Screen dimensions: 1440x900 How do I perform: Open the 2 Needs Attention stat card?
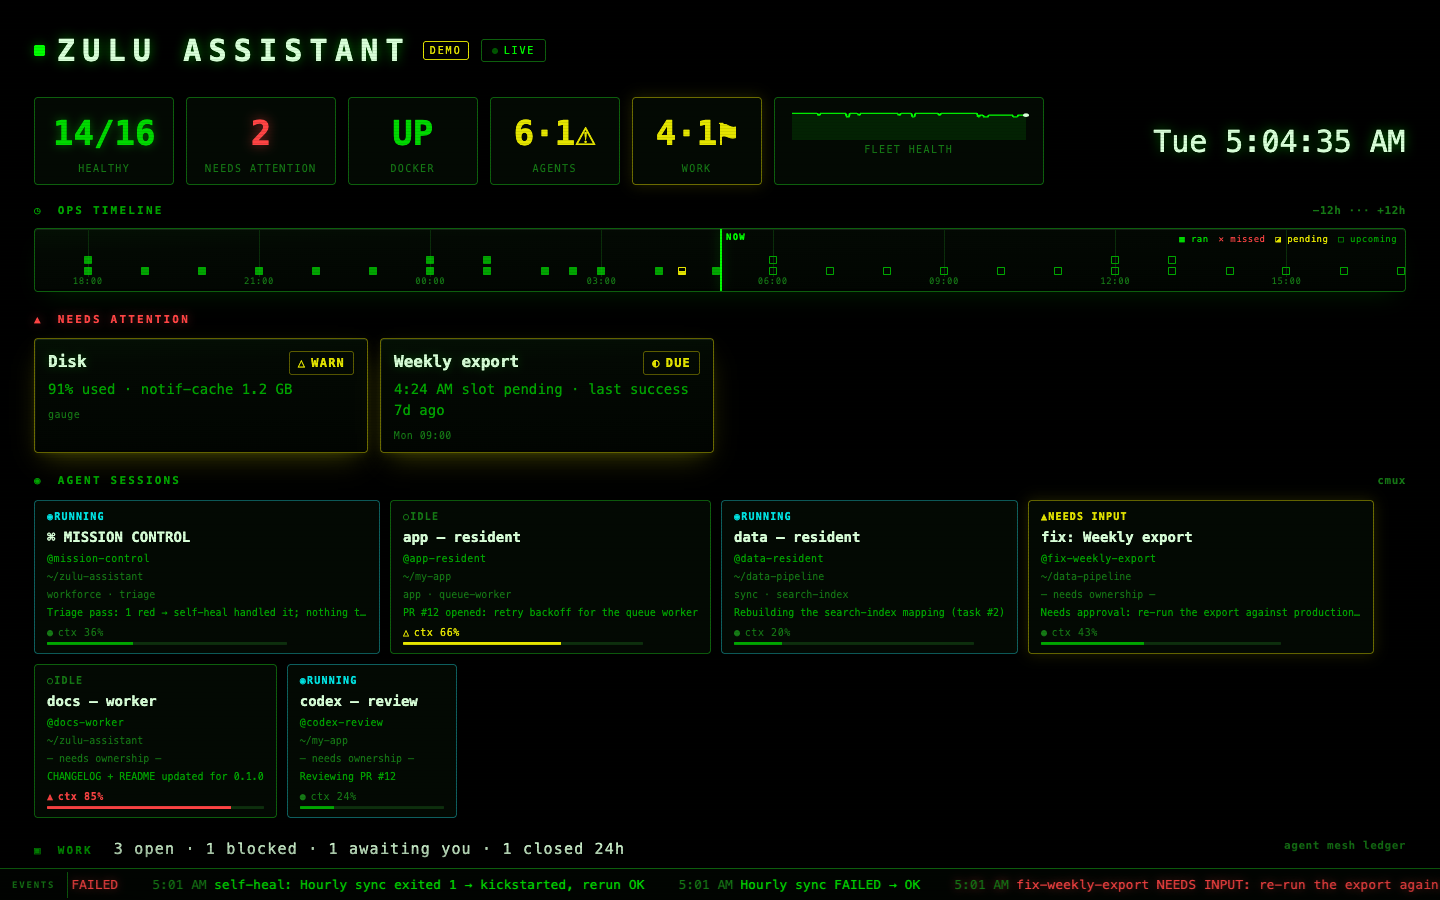[261, 141]
